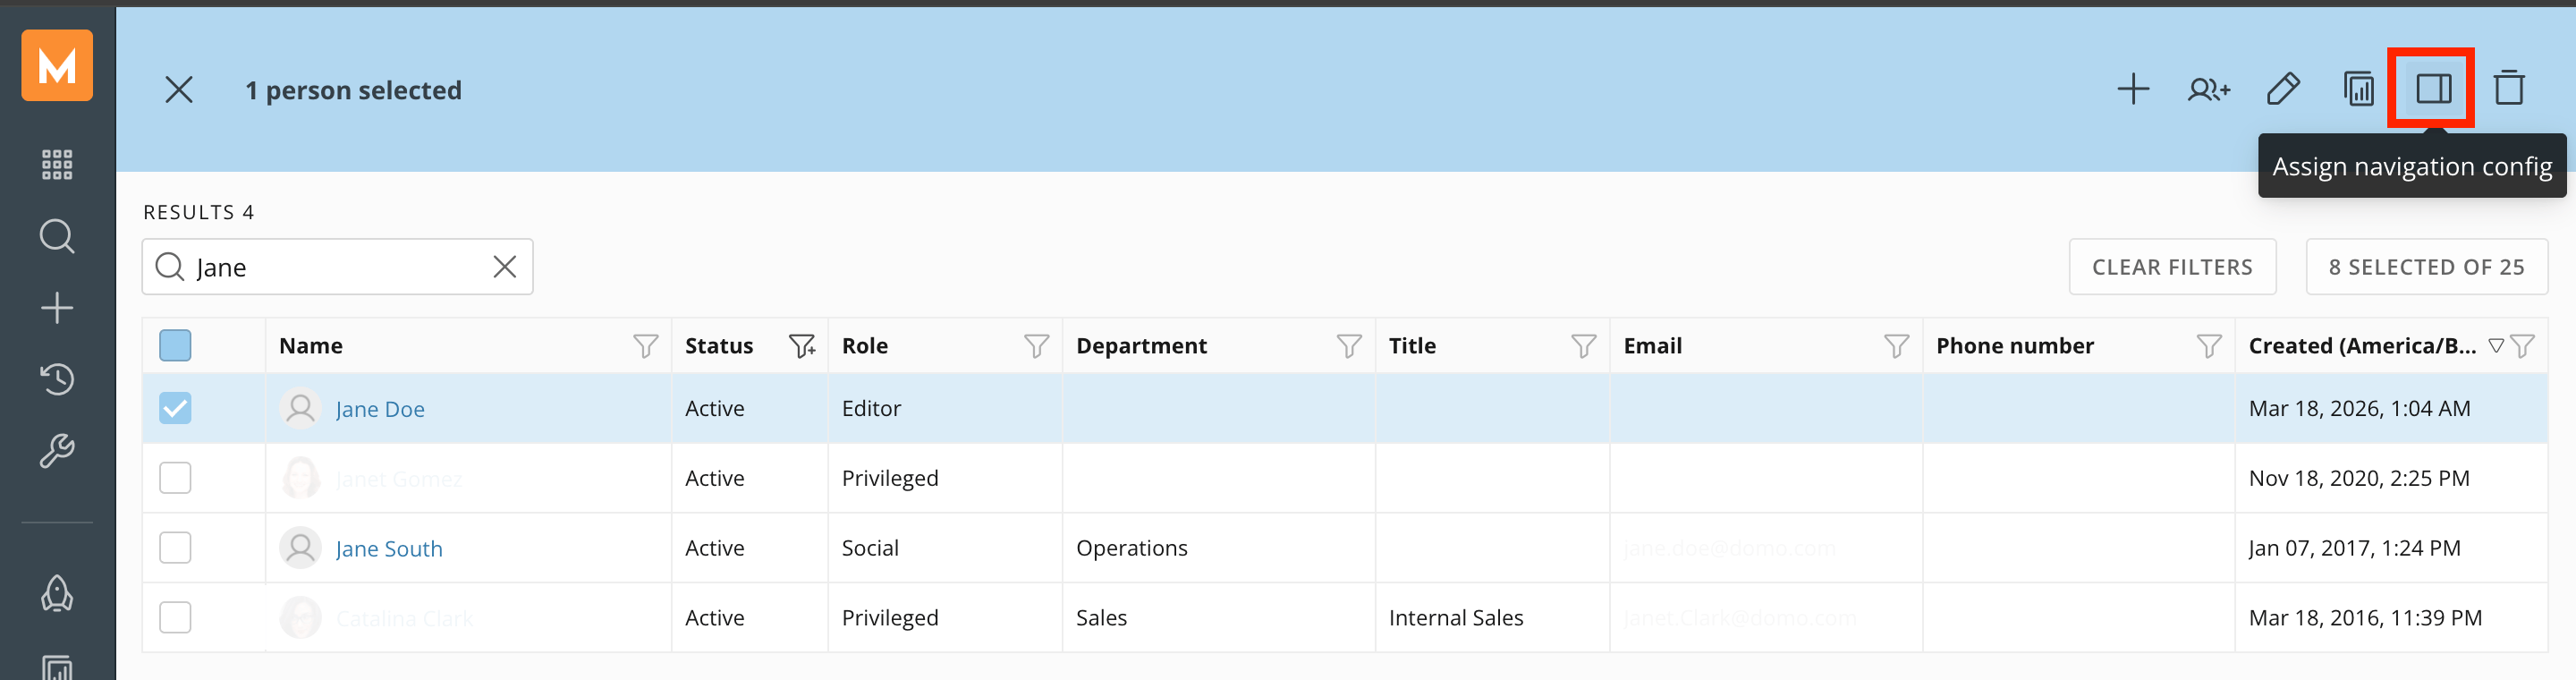Screen dimensions: 2576x680
Task: Open the Jane South profile link
Action: point(389,549)
